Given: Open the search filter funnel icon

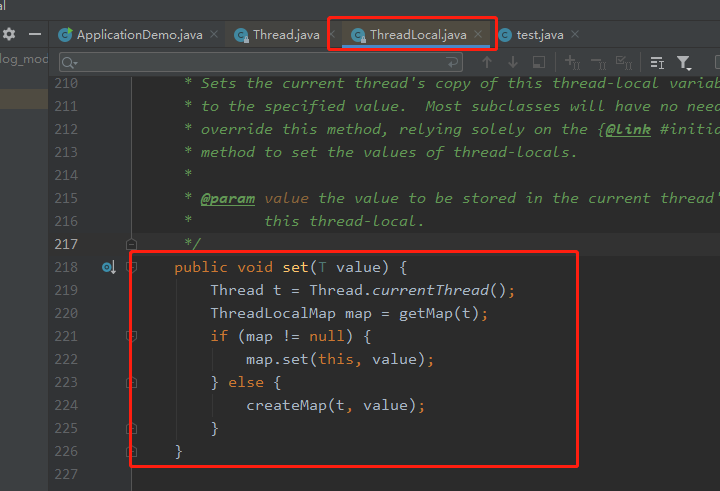Looking at the screenshot, I should 684,62.
